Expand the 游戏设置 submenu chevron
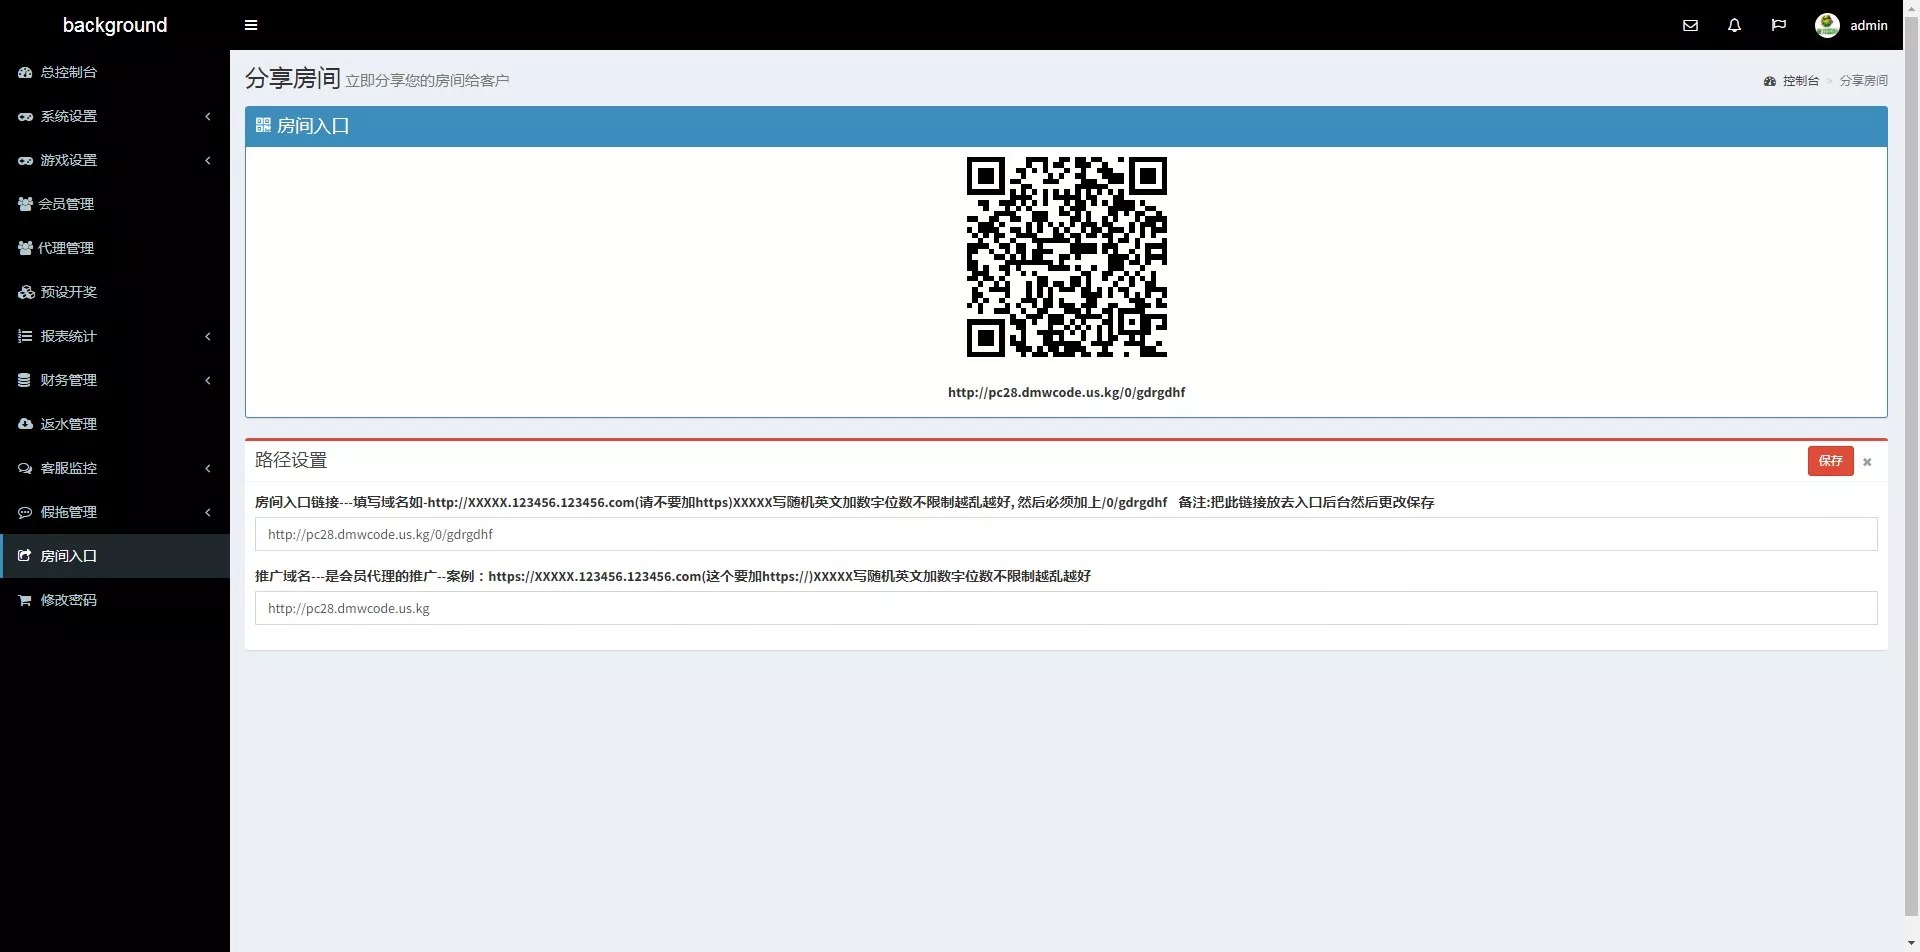The width and height of the screenshot is (1920, 952). (x=208, y=160)
